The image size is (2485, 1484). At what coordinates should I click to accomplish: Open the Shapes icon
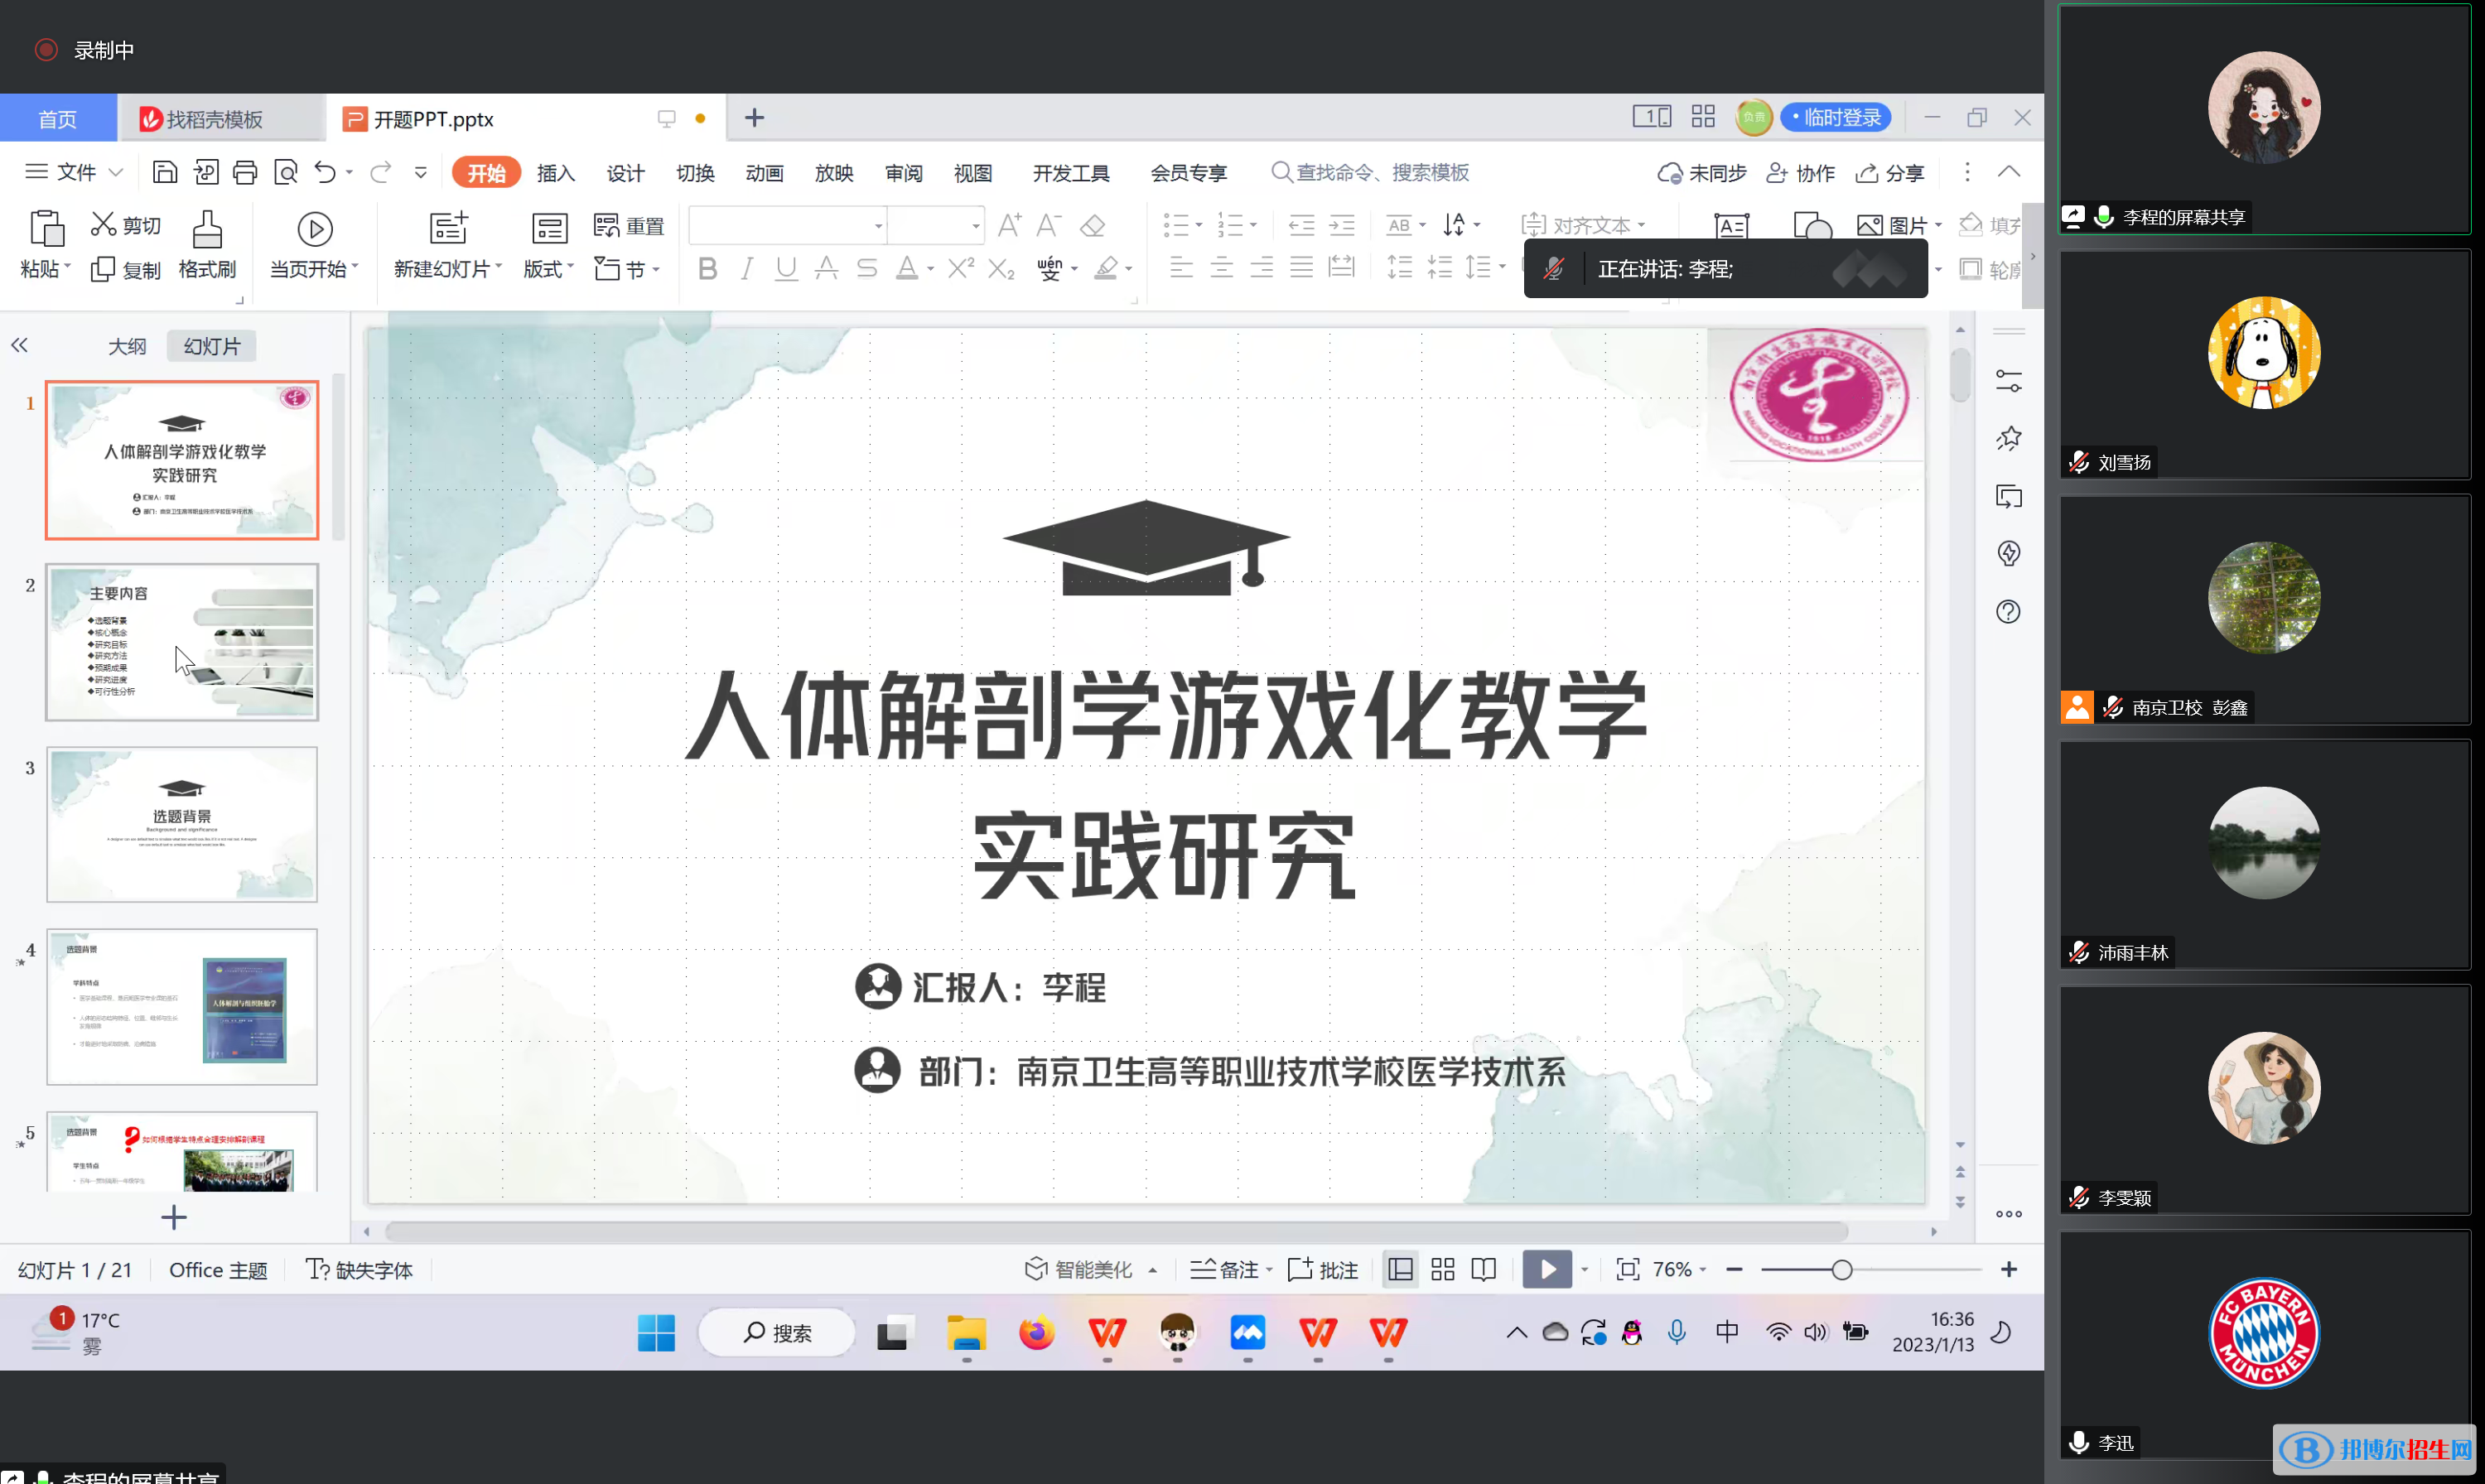pos(1812,226)
